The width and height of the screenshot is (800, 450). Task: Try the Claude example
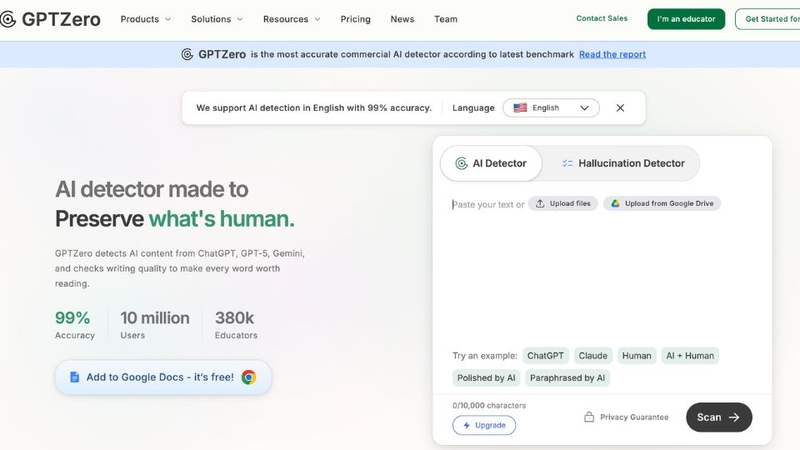pyautogui.click(x=593, y=356)
